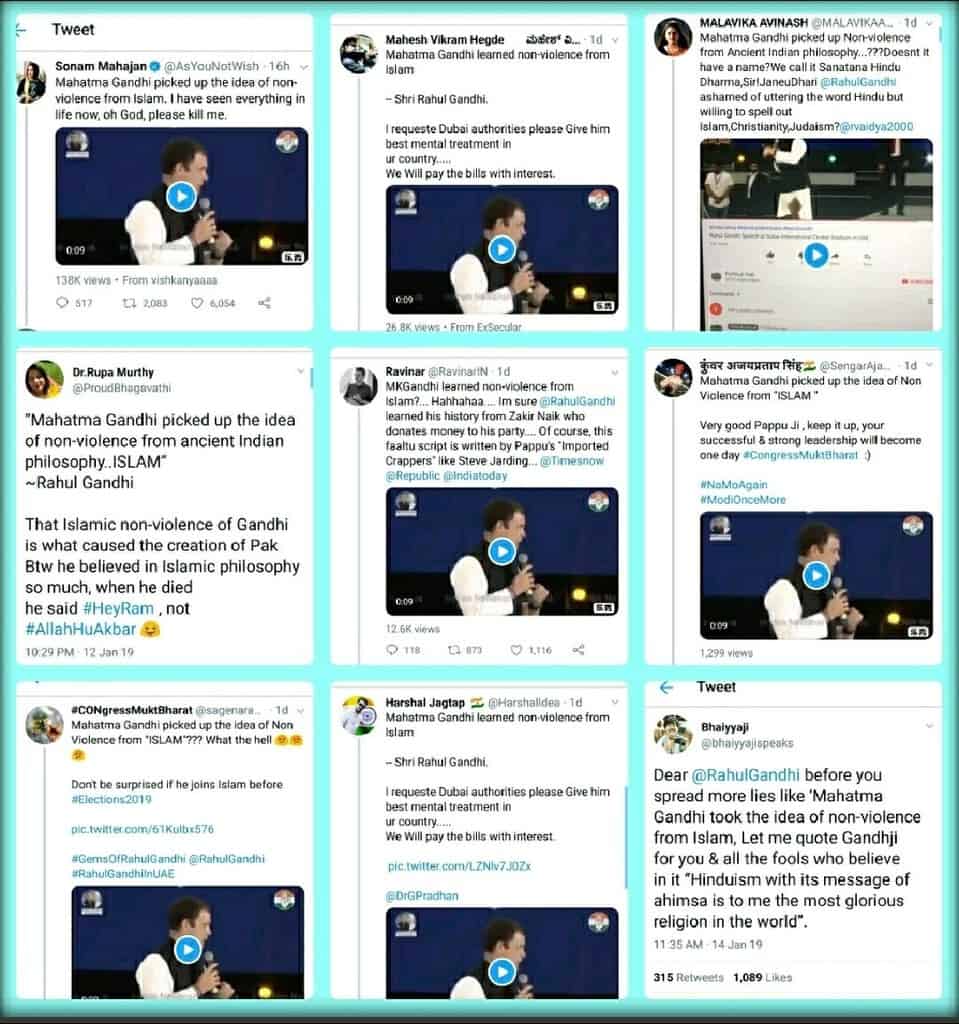The width and height of the screenshot is (959, 1024).
Task: Like Ravinar's tweet showing 1,116 likes
Action: pos(516,650)
